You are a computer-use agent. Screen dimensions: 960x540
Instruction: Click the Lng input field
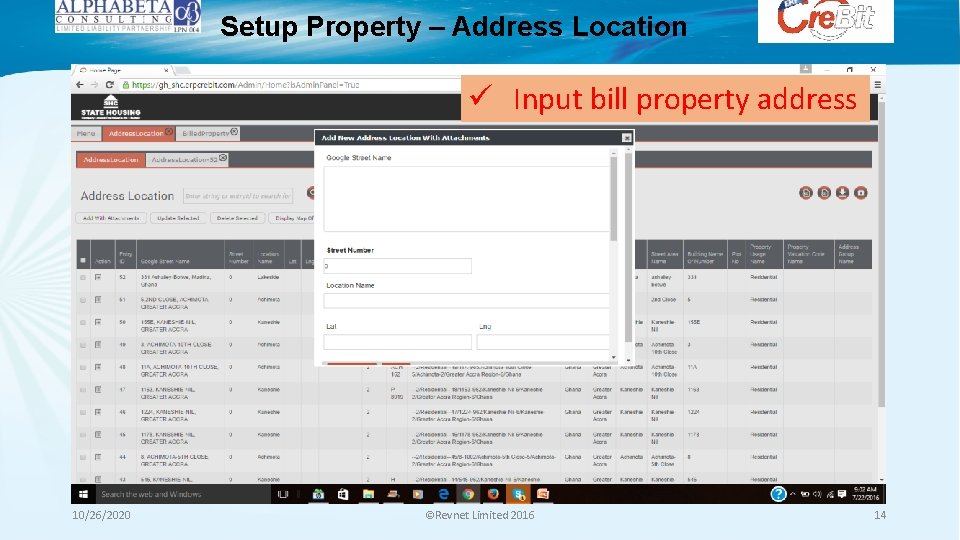[543, 342]
